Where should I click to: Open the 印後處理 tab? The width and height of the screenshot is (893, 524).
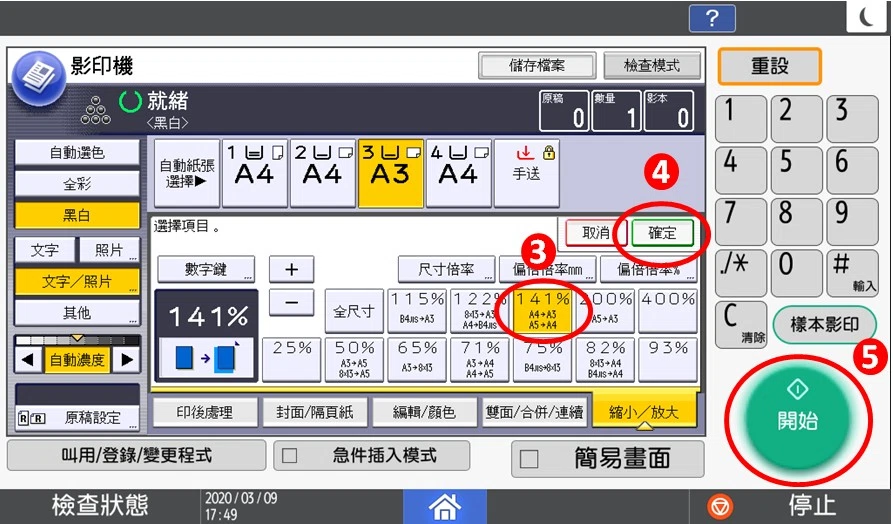[204, 412]
